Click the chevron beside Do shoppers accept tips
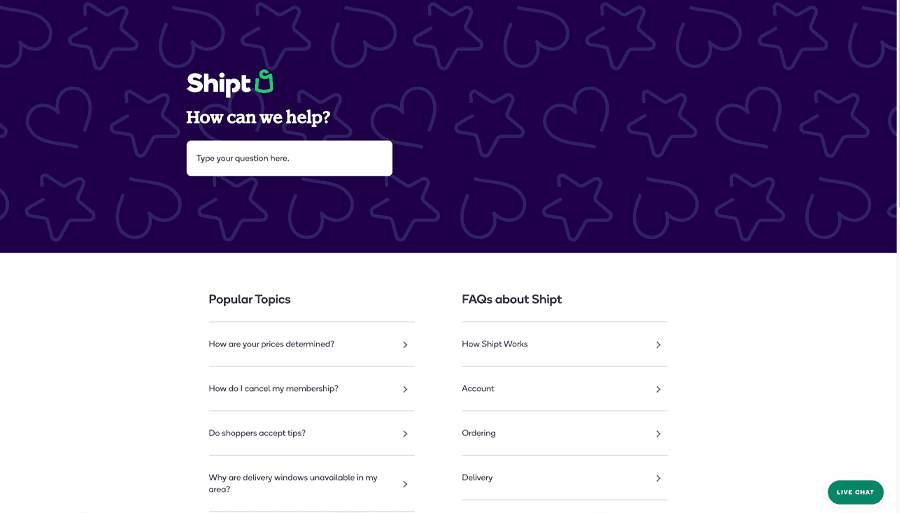Screen dimensions: 900x513 point(405,434)
